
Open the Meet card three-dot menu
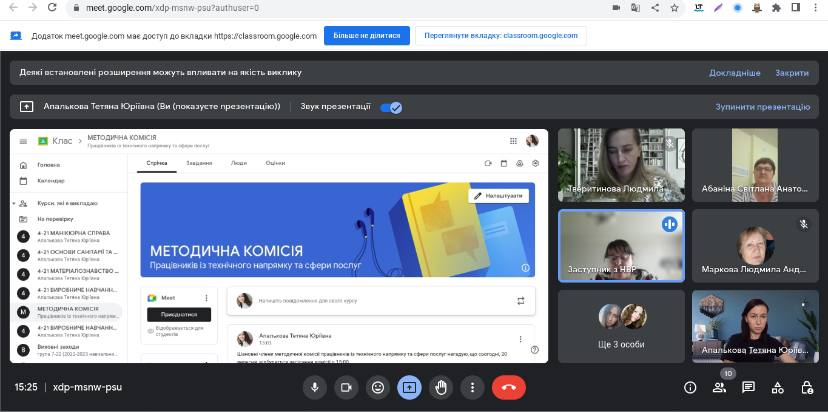[x=206, y=298]
